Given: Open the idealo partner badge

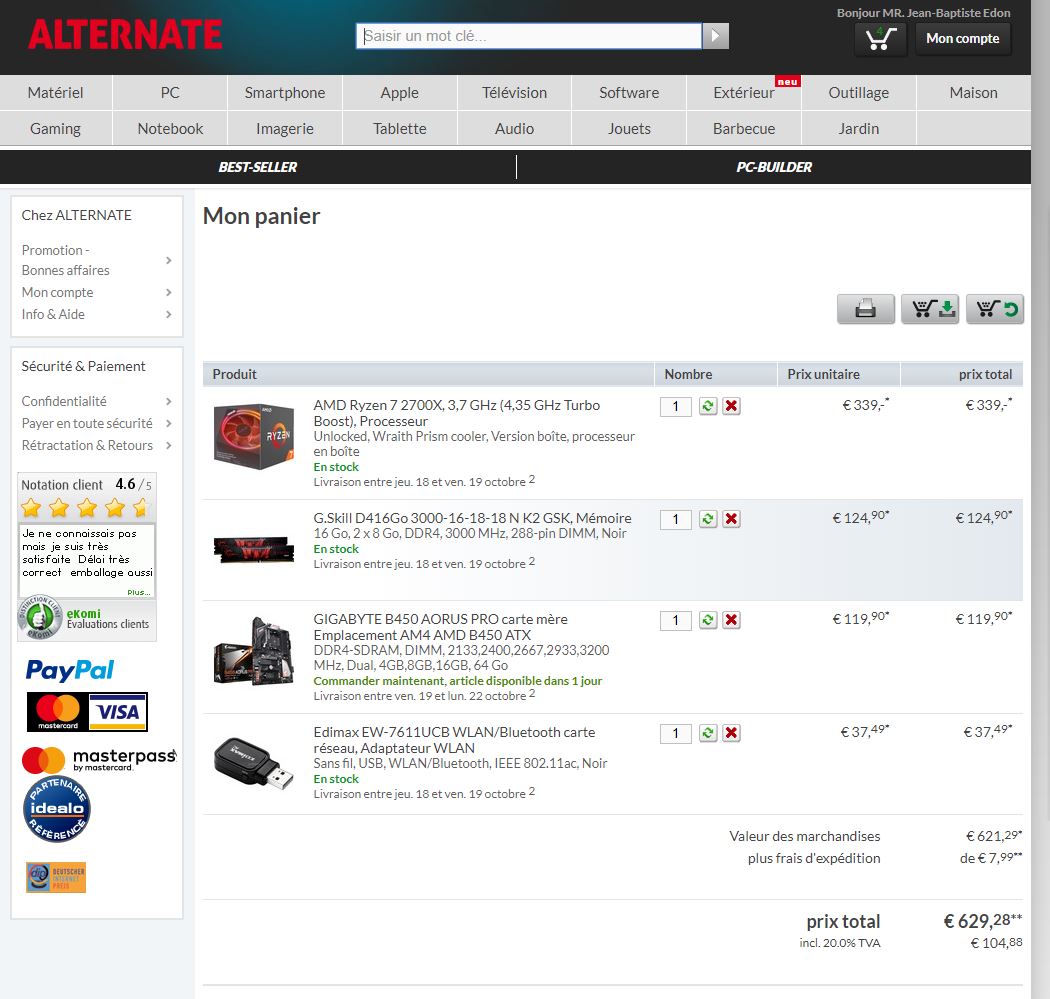Looking at the screenshot, I should pyautogui.click(x=57, y=808).
